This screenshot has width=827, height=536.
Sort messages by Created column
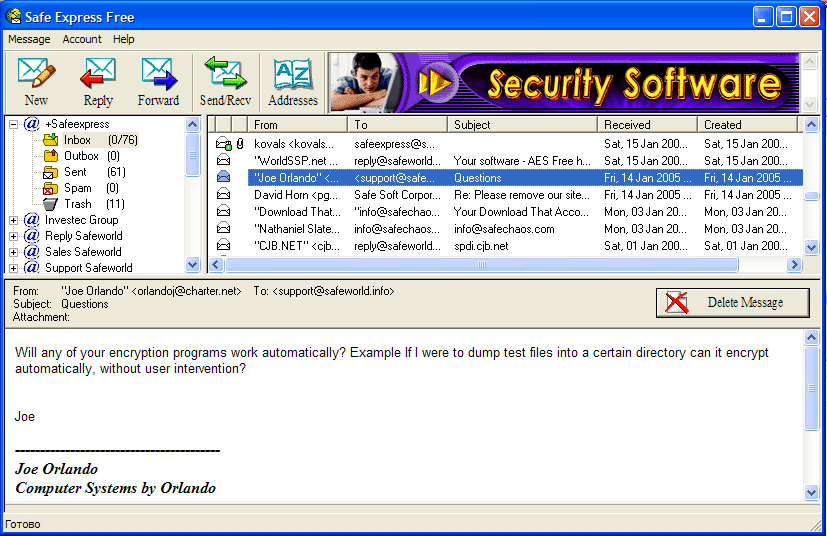click(x=748, y=125)
